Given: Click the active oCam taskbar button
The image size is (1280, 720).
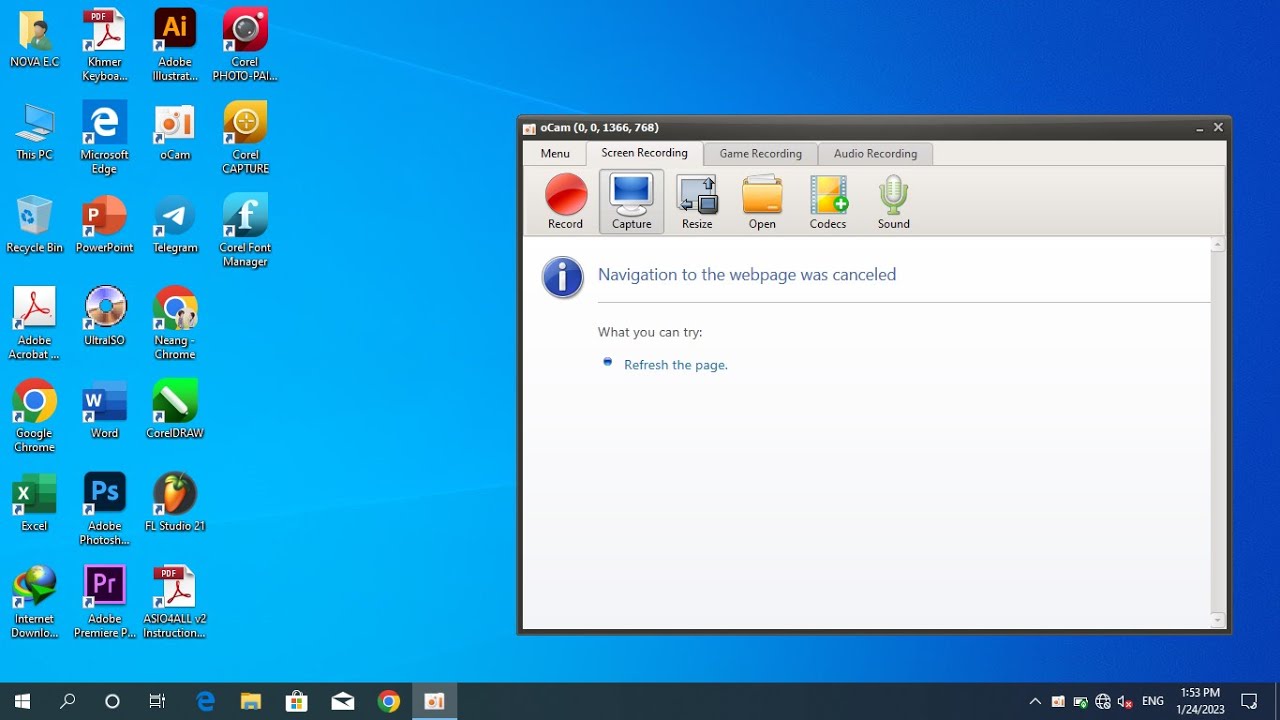Looking at the screenshot, I should [x=435, y=701].
